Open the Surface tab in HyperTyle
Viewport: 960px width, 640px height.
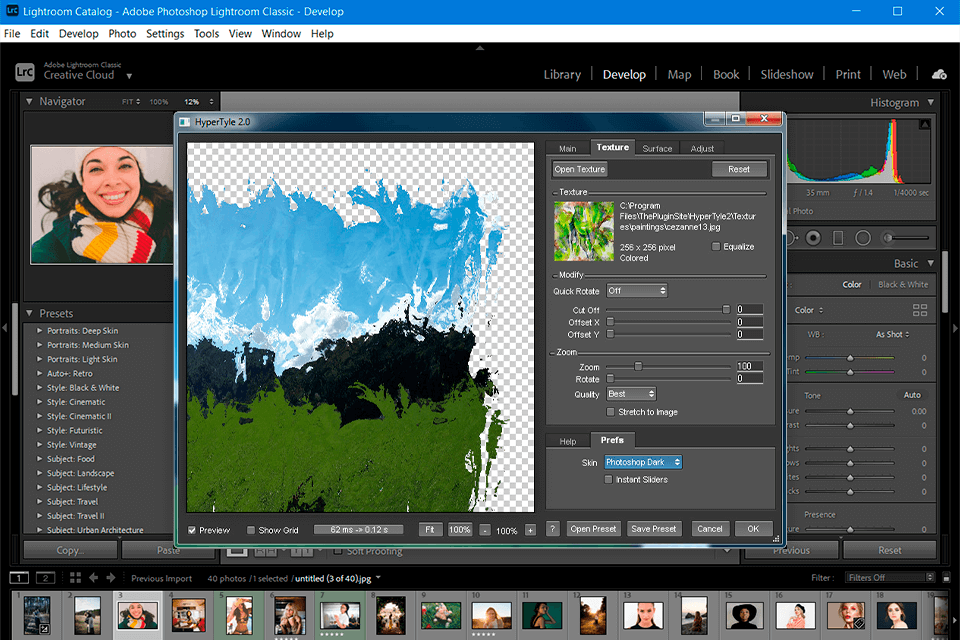(x=657, y=148)
